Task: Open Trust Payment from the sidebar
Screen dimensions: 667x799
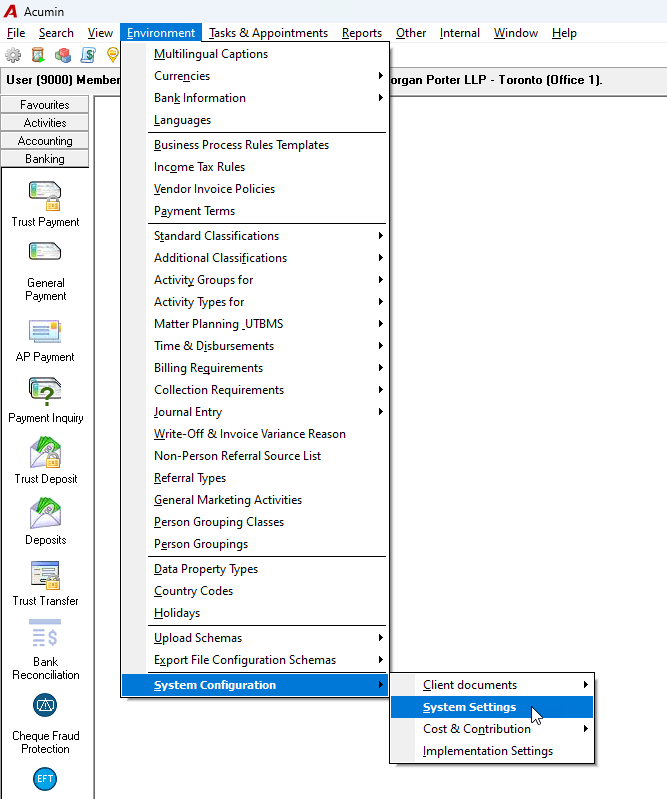Action: tap(45, 204)
